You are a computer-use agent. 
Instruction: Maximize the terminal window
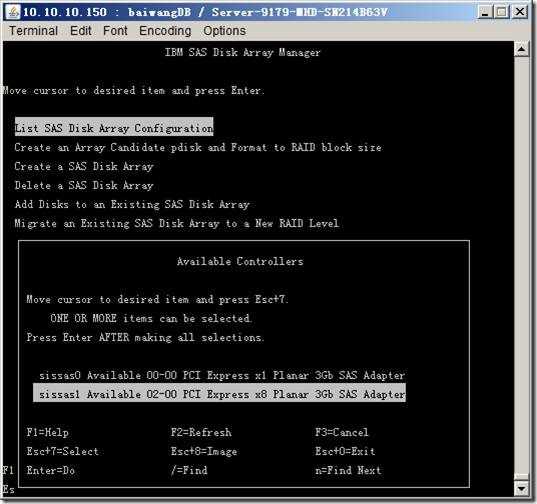click(502, 12)
